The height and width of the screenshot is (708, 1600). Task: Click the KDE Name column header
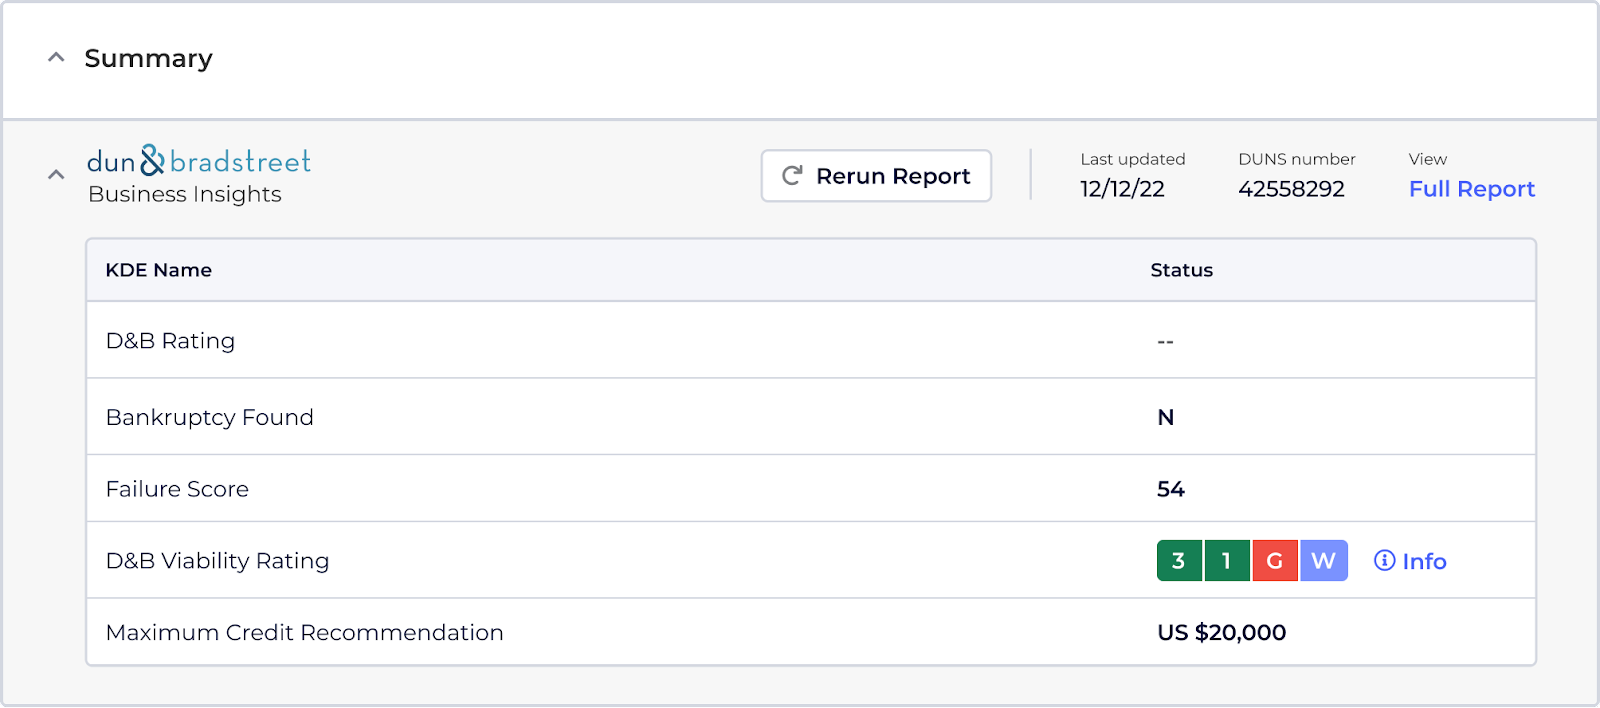tap(159, 270)
